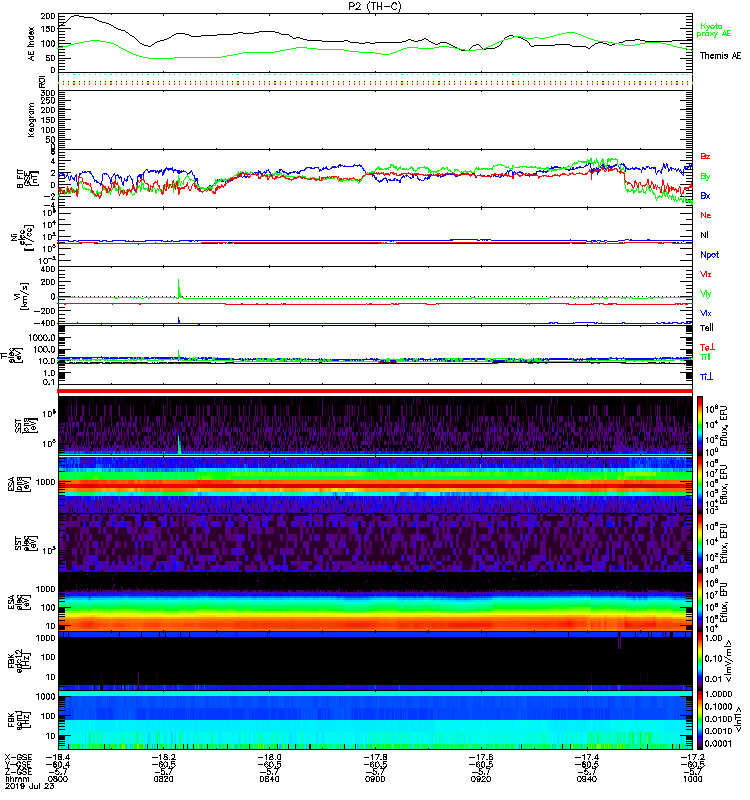Click the green By legend label
This screenshot has height=800, width=750.
(x=705, y=177)
